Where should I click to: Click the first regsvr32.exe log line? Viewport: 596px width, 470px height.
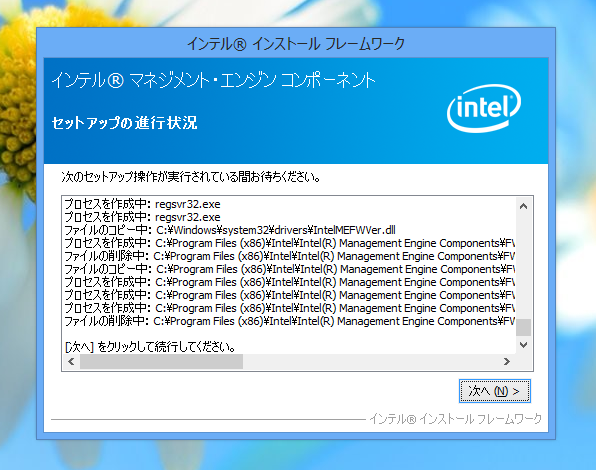point(143,204)
